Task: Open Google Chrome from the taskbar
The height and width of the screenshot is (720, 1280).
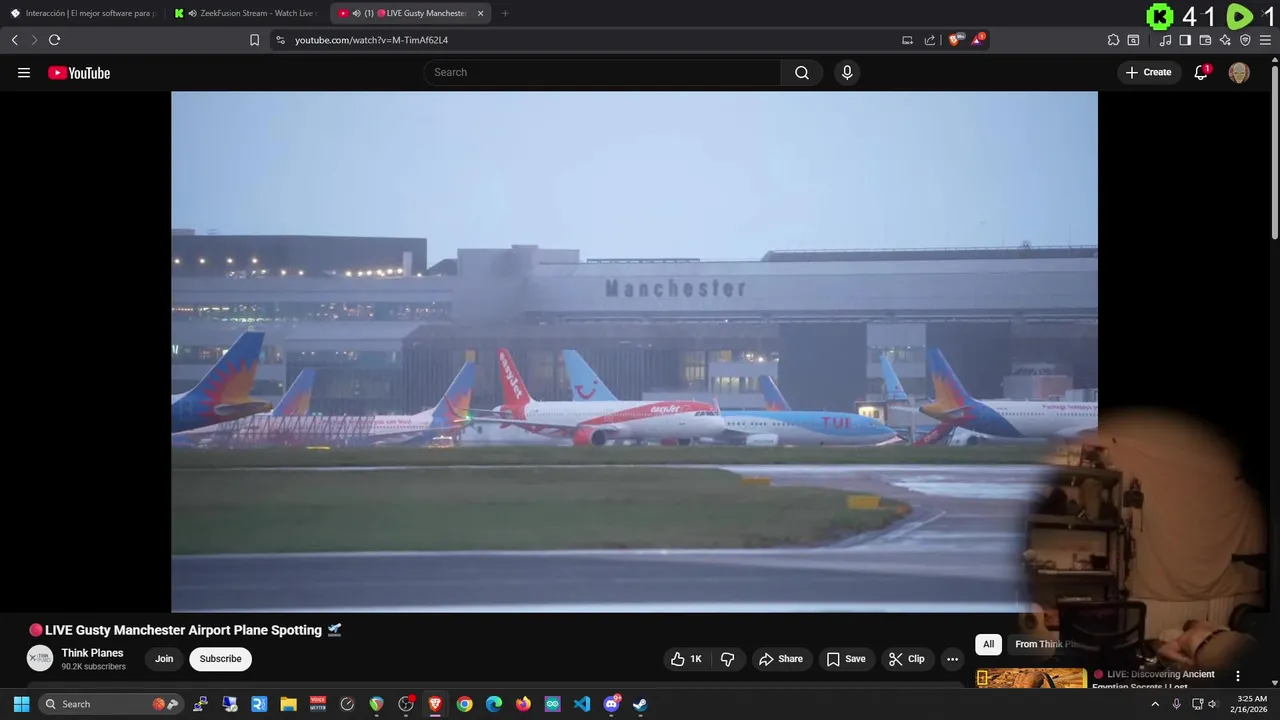Action: [464, 704]
